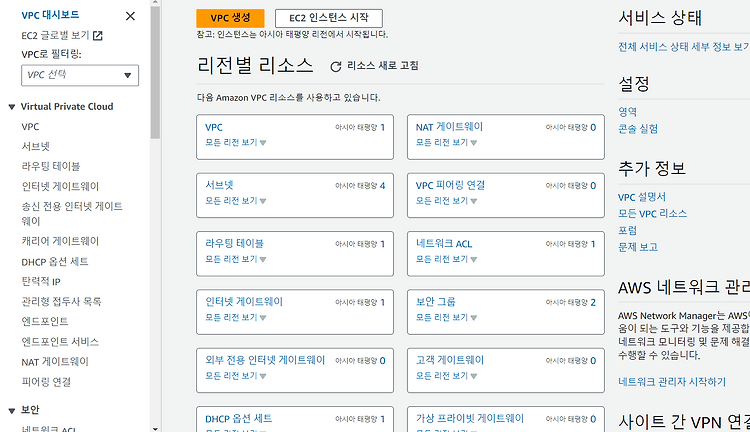Collapse the Virtual Private Cloud section
Image resolution: width=750 pixels, height=432 pixels.
12,107
